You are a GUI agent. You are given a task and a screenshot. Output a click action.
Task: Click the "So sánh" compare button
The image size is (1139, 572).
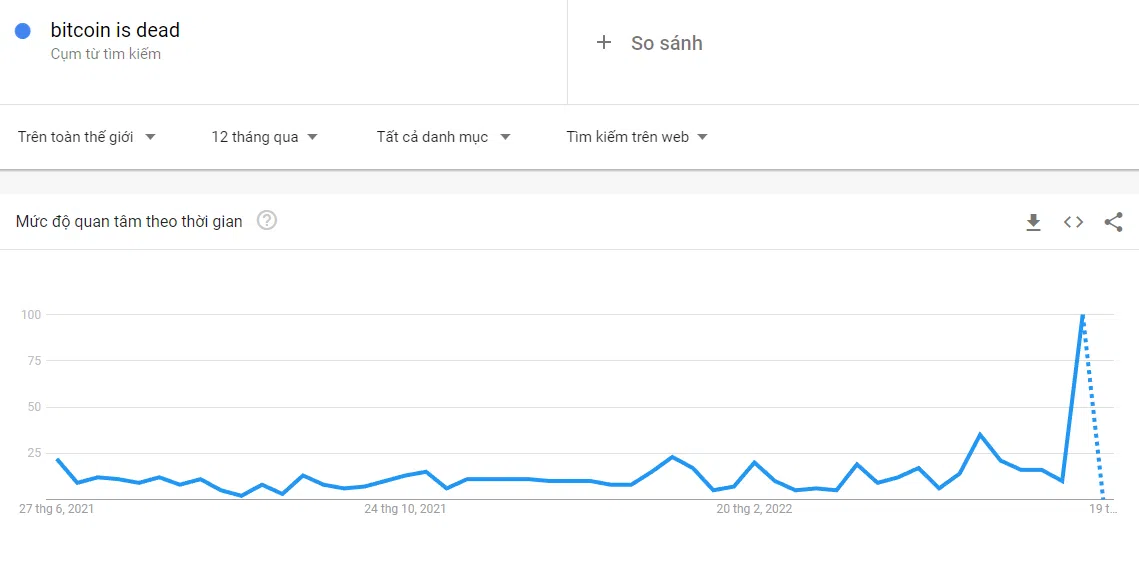pos(666,43)
